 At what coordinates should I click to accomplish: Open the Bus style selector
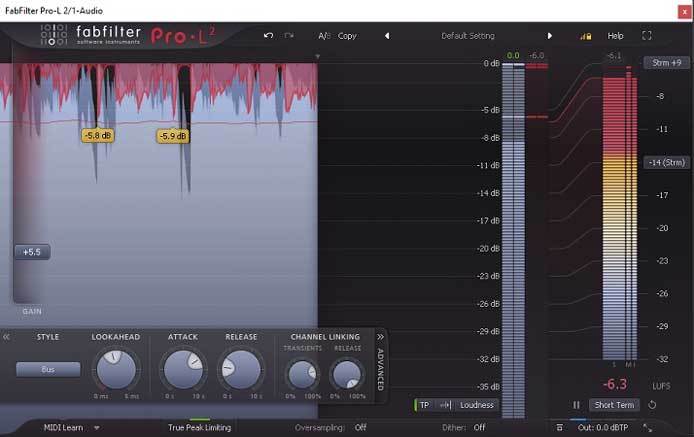(48, 369)
